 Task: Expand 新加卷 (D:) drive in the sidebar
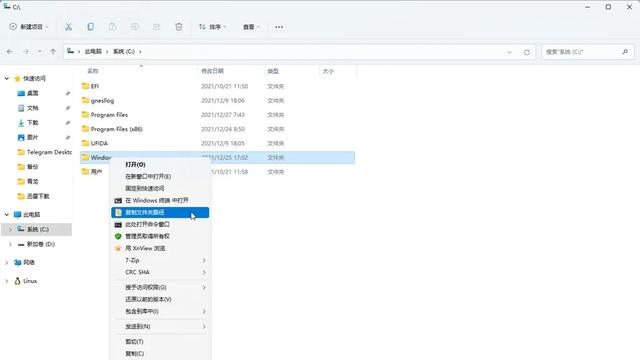[x=10, y=244]
